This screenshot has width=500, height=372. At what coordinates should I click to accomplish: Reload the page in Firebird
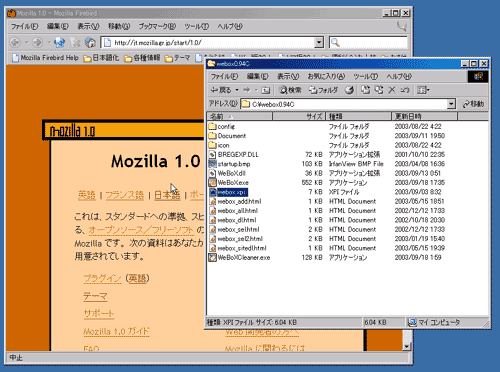coord(59,42)
